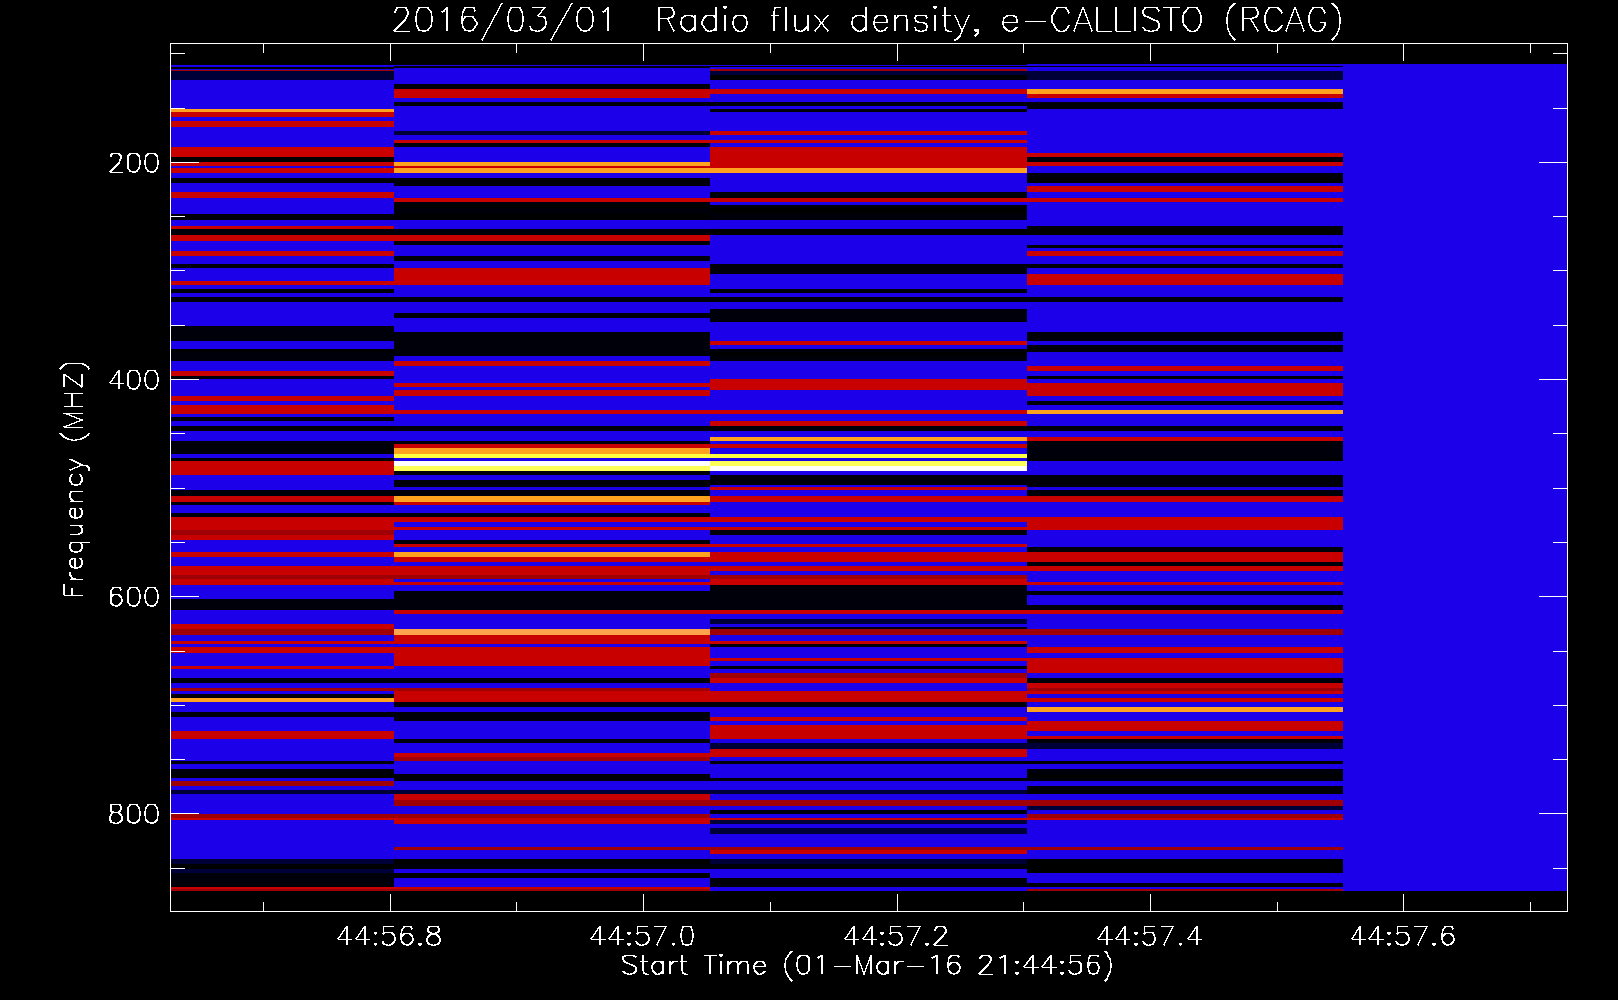The width and height of the screenshot is (1618, 1000).
Task: Click the bright yellow-white burst near 480 MHz
Action: 710,461
